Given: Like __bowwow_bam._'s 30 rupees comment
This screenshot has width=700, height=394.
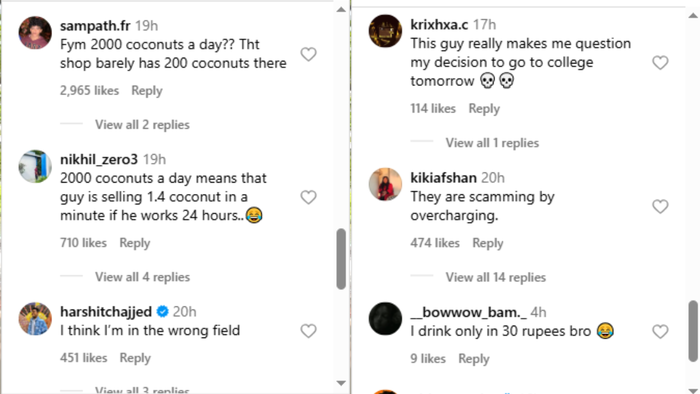Looking at the screenshot, I should pyautogui.click(x=660, y=332).
